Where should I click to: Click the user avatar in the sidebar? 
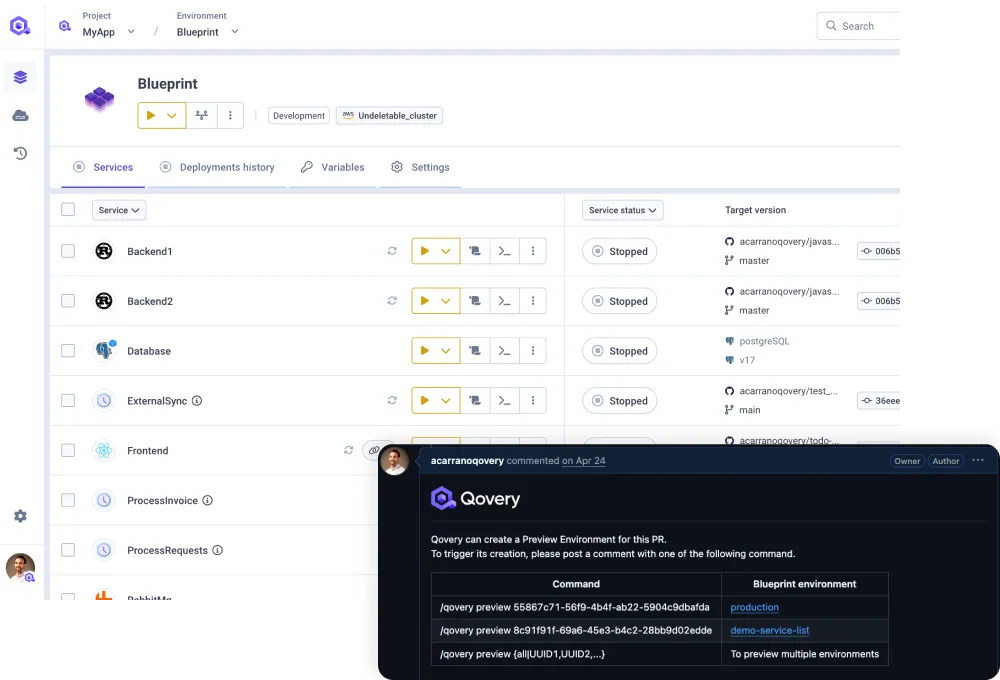coord(20,567)
